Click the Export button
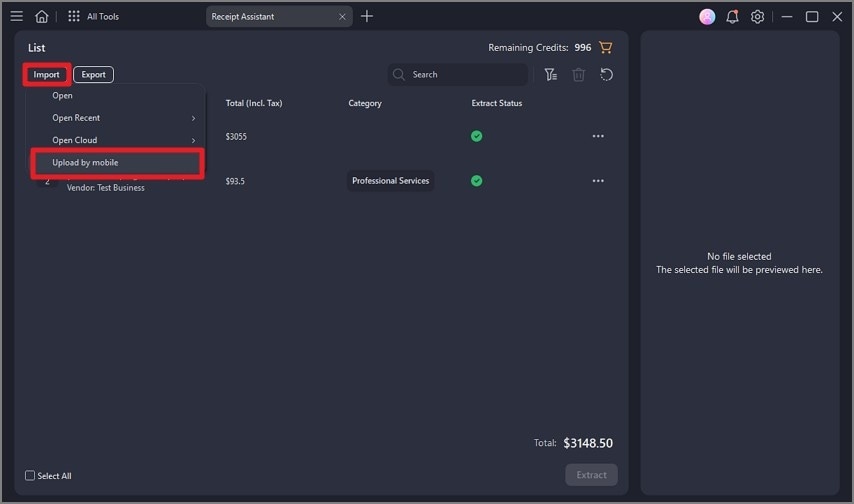Screen dimensions: 854x504 [x=93, y=75]
